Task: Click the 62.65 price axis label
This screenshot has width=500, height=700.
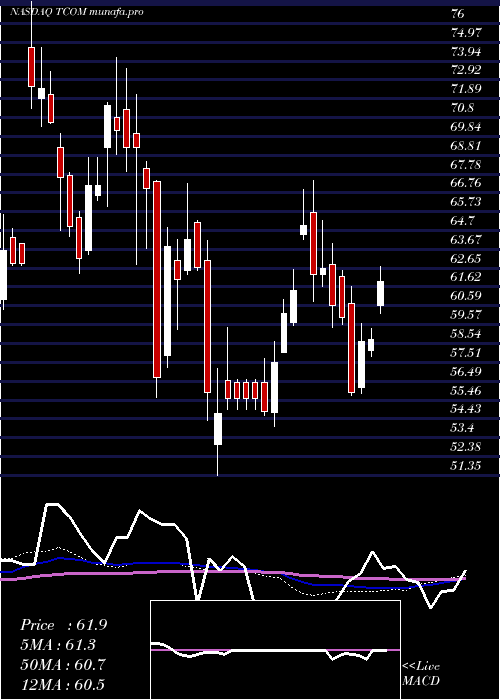Action: point(467,259)
